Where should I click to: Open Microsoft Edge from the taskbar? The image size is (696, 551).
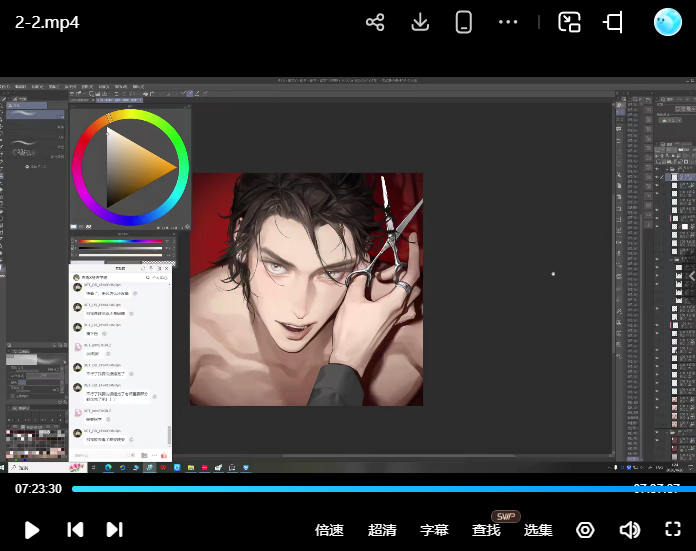coord(108,468)
